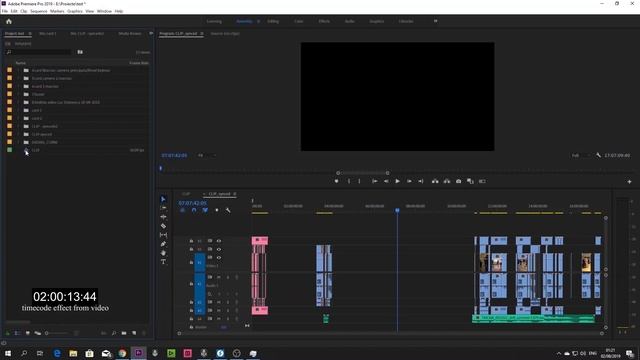Open the Sequence menu
This screenshot has height=360, width=640.
point(39,11)
